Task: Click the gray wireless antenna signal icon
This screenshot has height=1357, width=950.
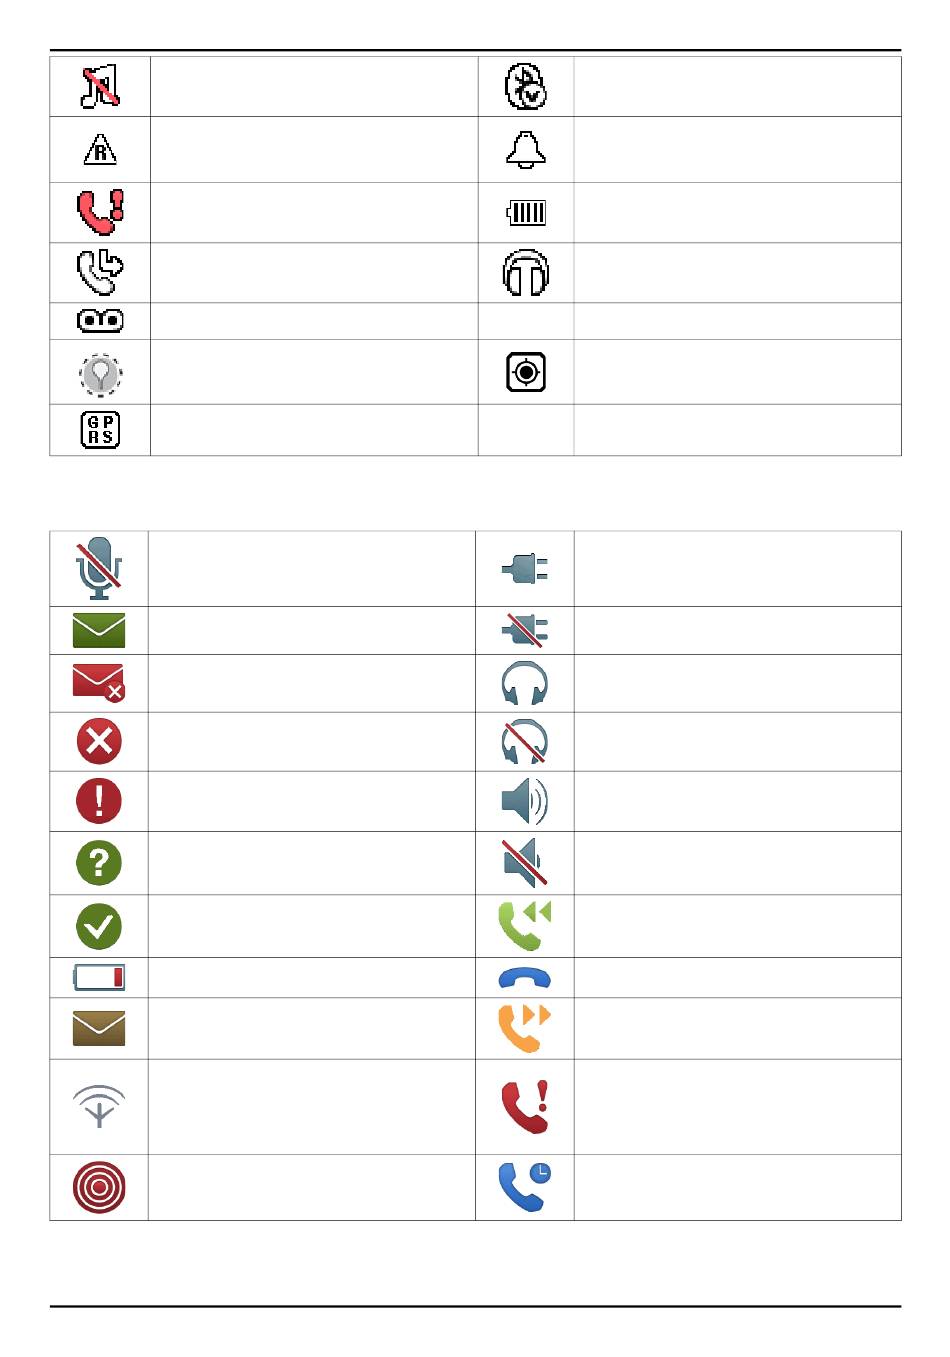Action: click(99, 1107)
